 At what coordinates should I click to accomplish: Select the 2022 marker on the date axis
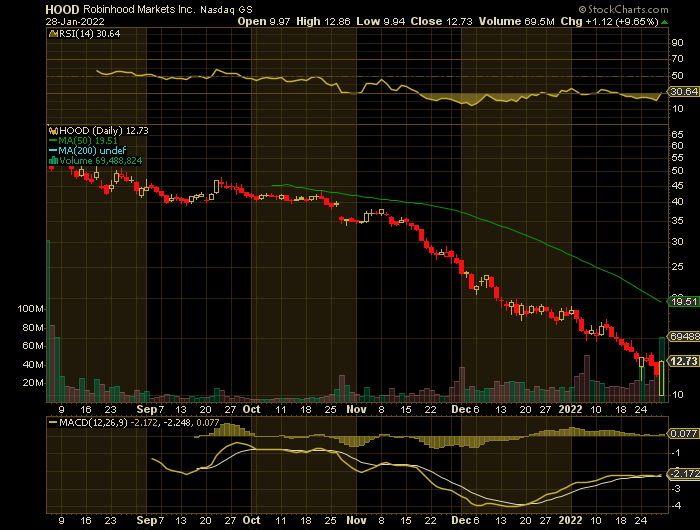pos(568,409)
